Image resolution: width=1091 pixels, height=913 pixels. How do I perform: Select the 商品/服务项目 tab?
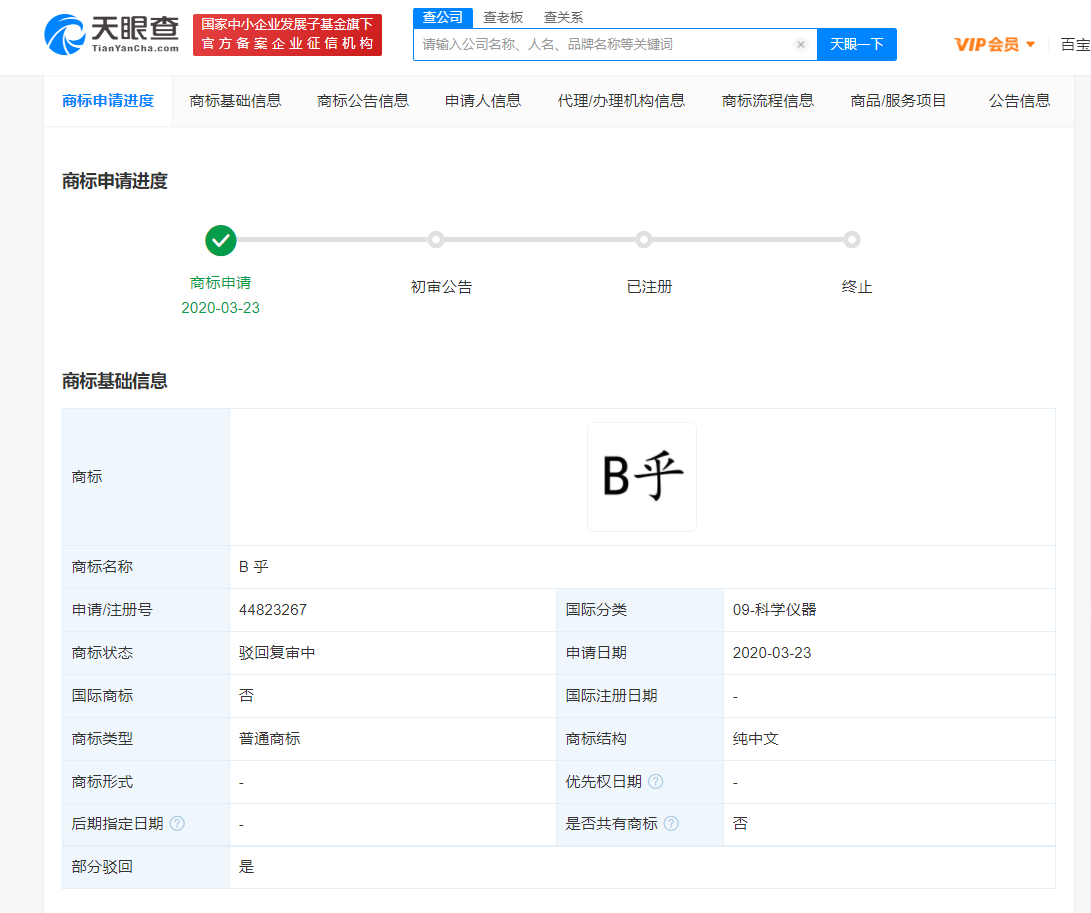click(898, 101)
